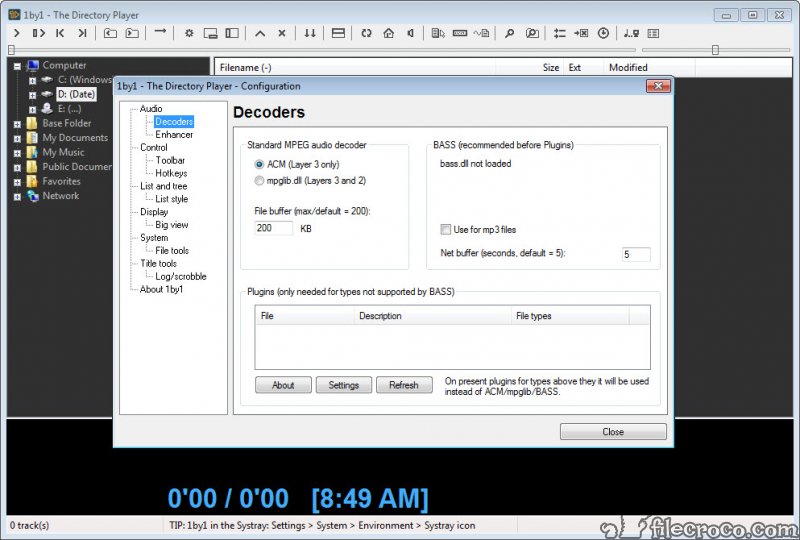The width and height of the screenshot is (800, 540).
Task: Expand the D: (Date) drive node
Action: coord(33,95)
